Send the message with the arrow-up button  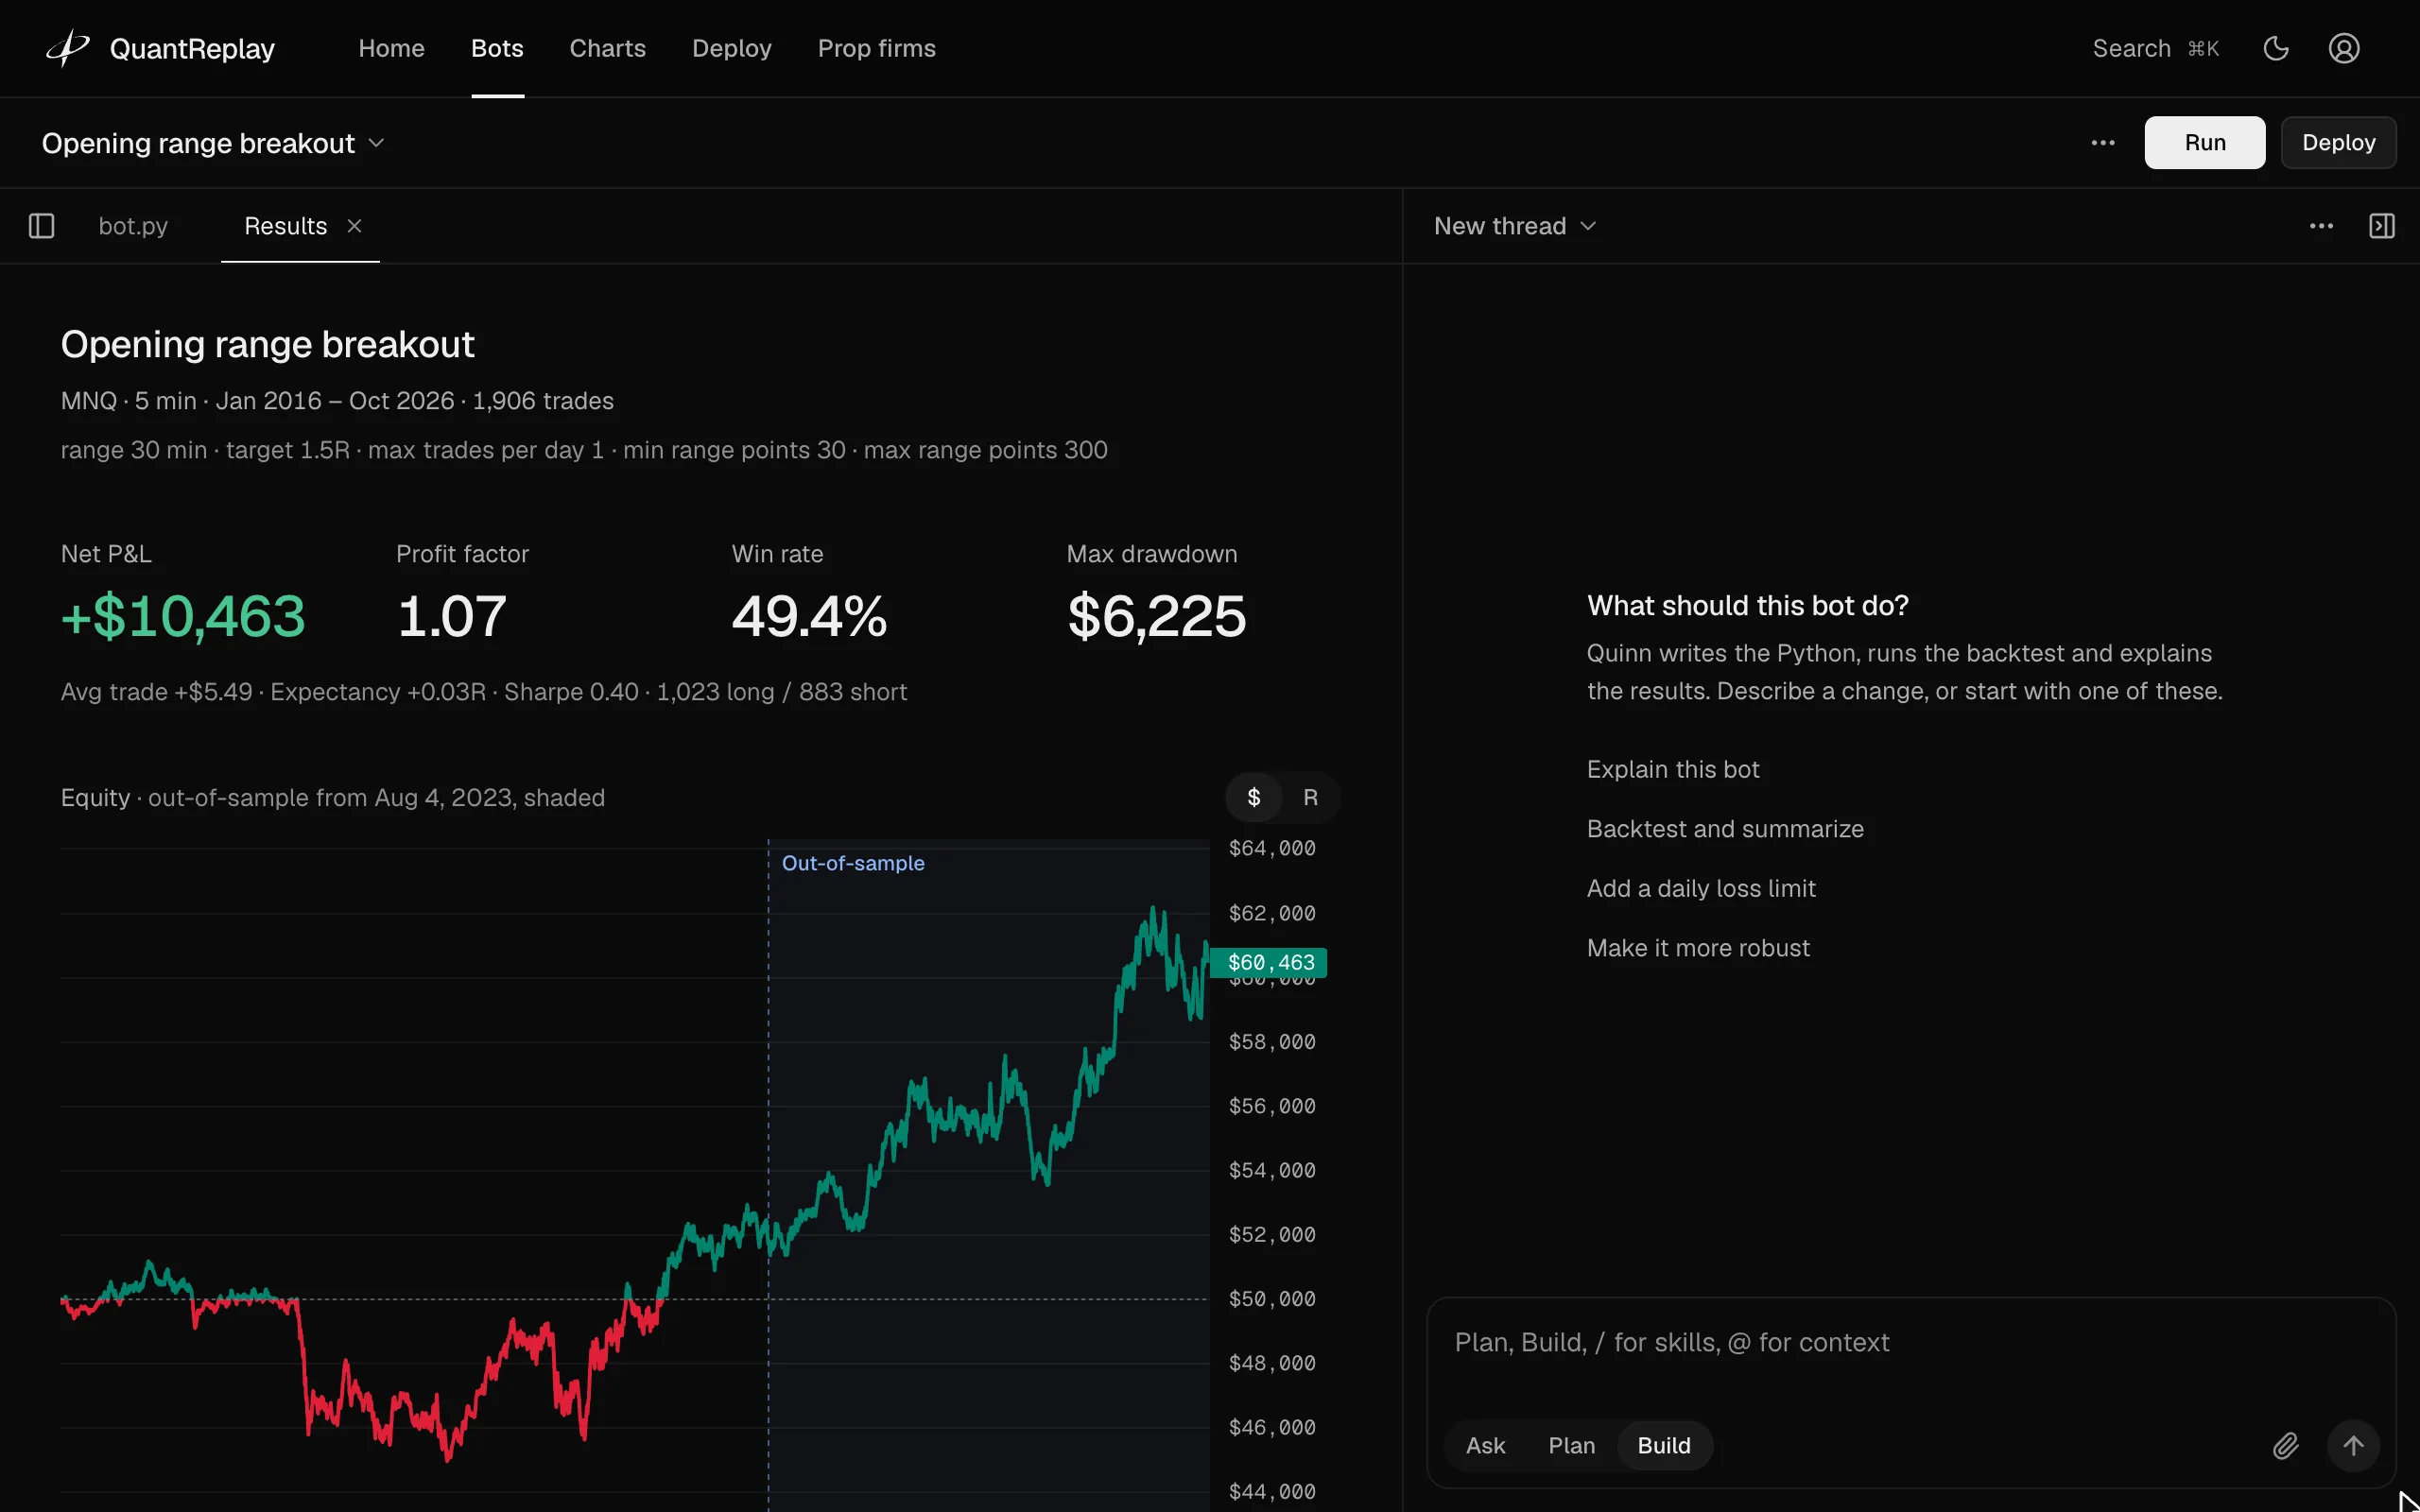[2353, 1446]
